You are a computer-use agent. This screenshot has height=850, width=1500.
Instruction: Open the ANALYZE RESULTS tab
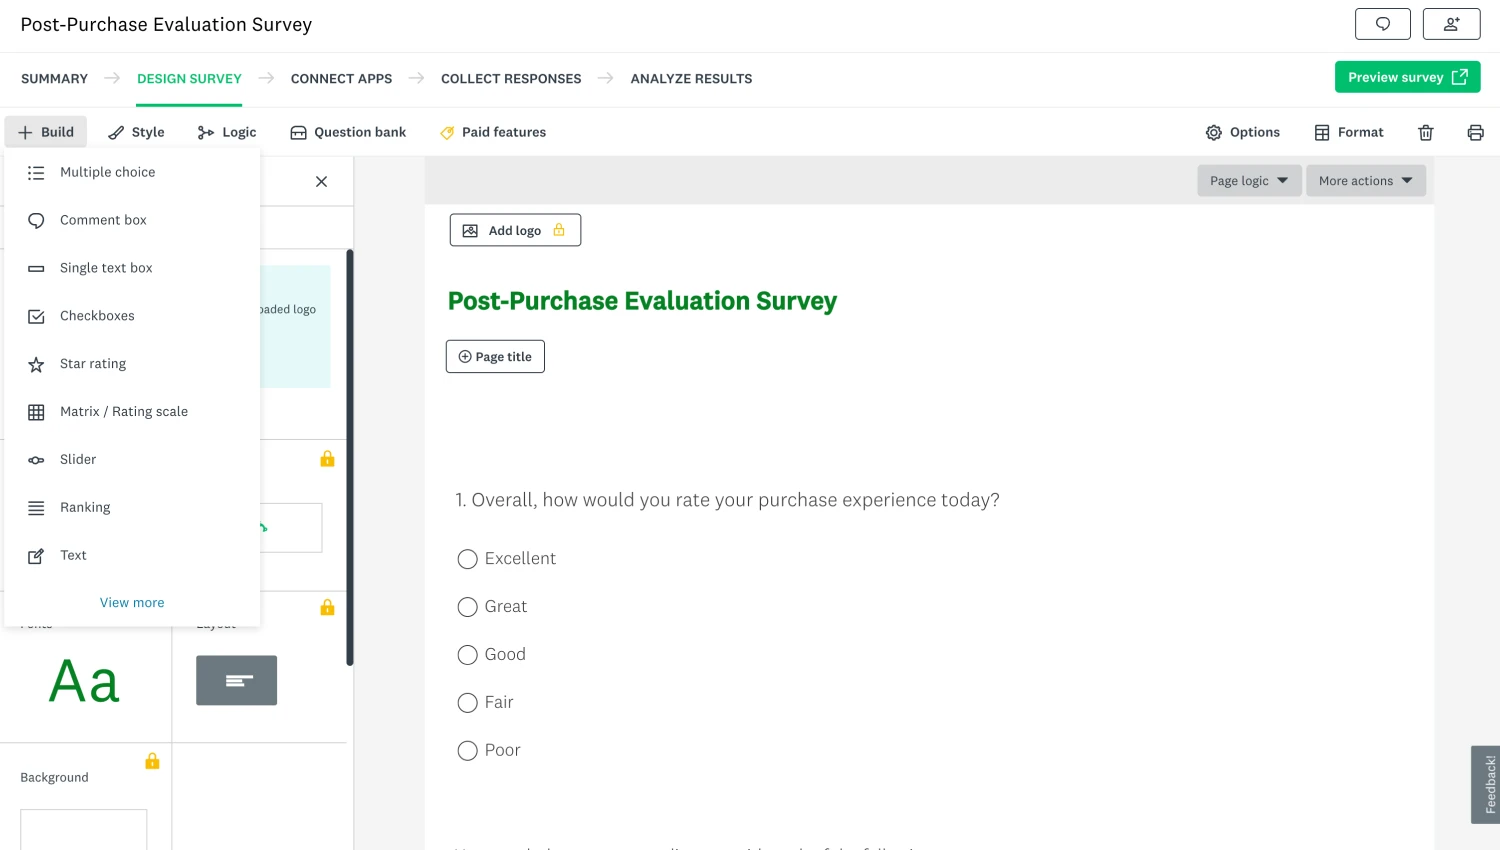click(x=691, y=78)
